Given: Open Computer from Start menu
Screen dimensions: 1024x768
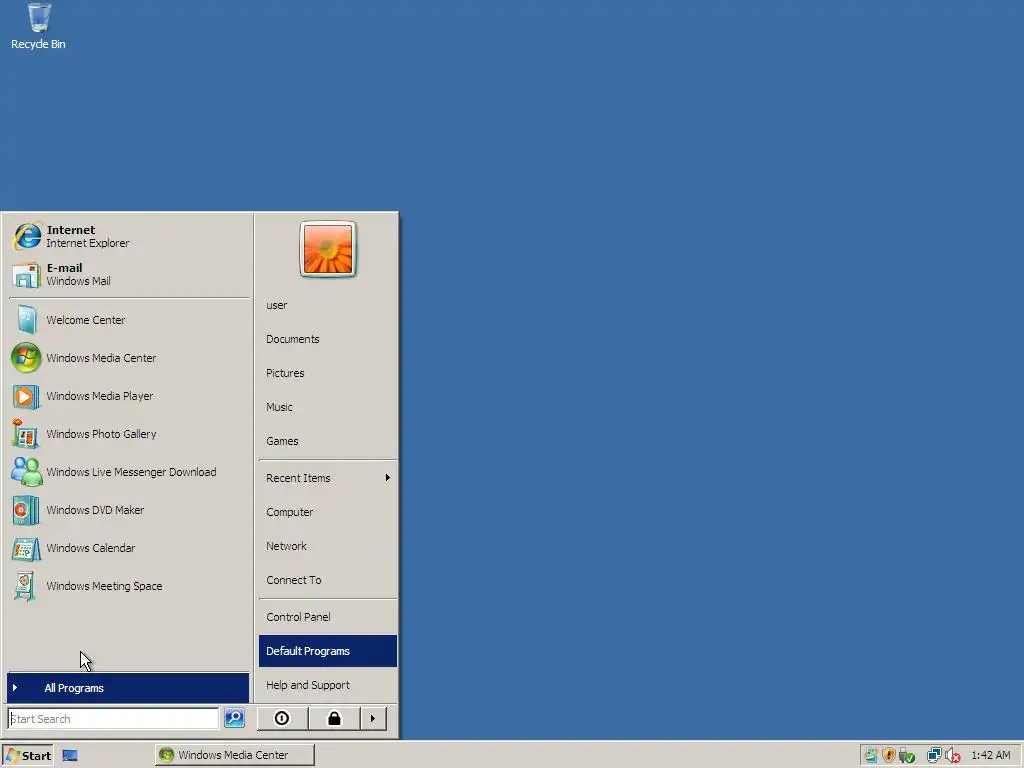Looking at the screenshot, I should tap(328, 512).
